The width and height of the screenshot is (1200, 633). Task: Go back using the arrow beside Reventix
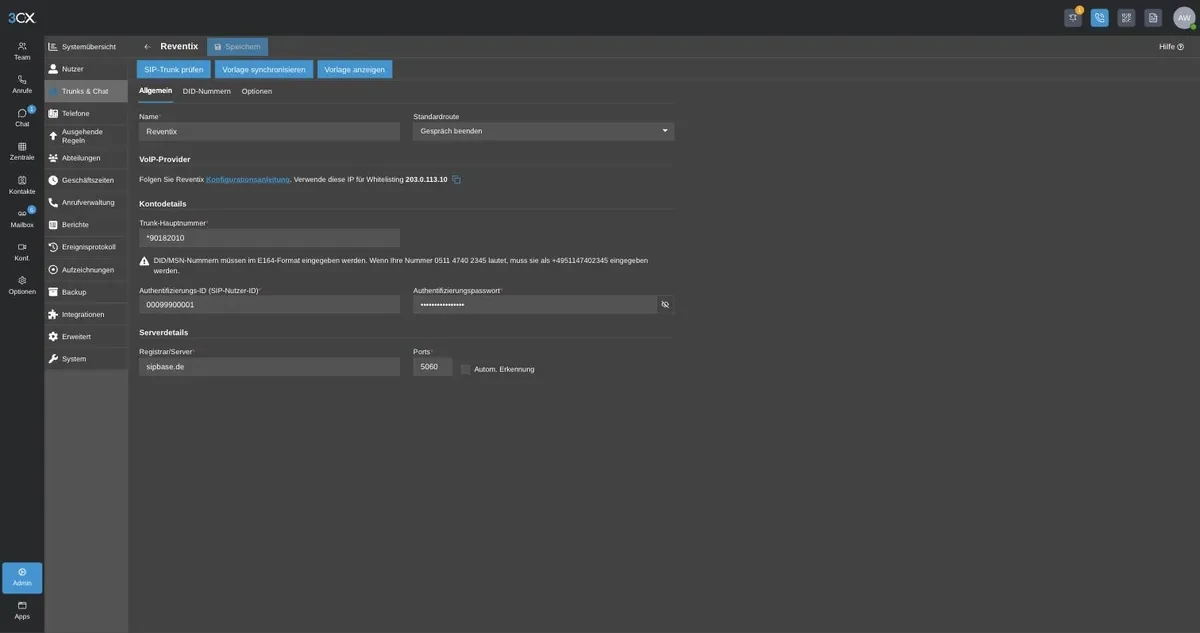(148, 47)
